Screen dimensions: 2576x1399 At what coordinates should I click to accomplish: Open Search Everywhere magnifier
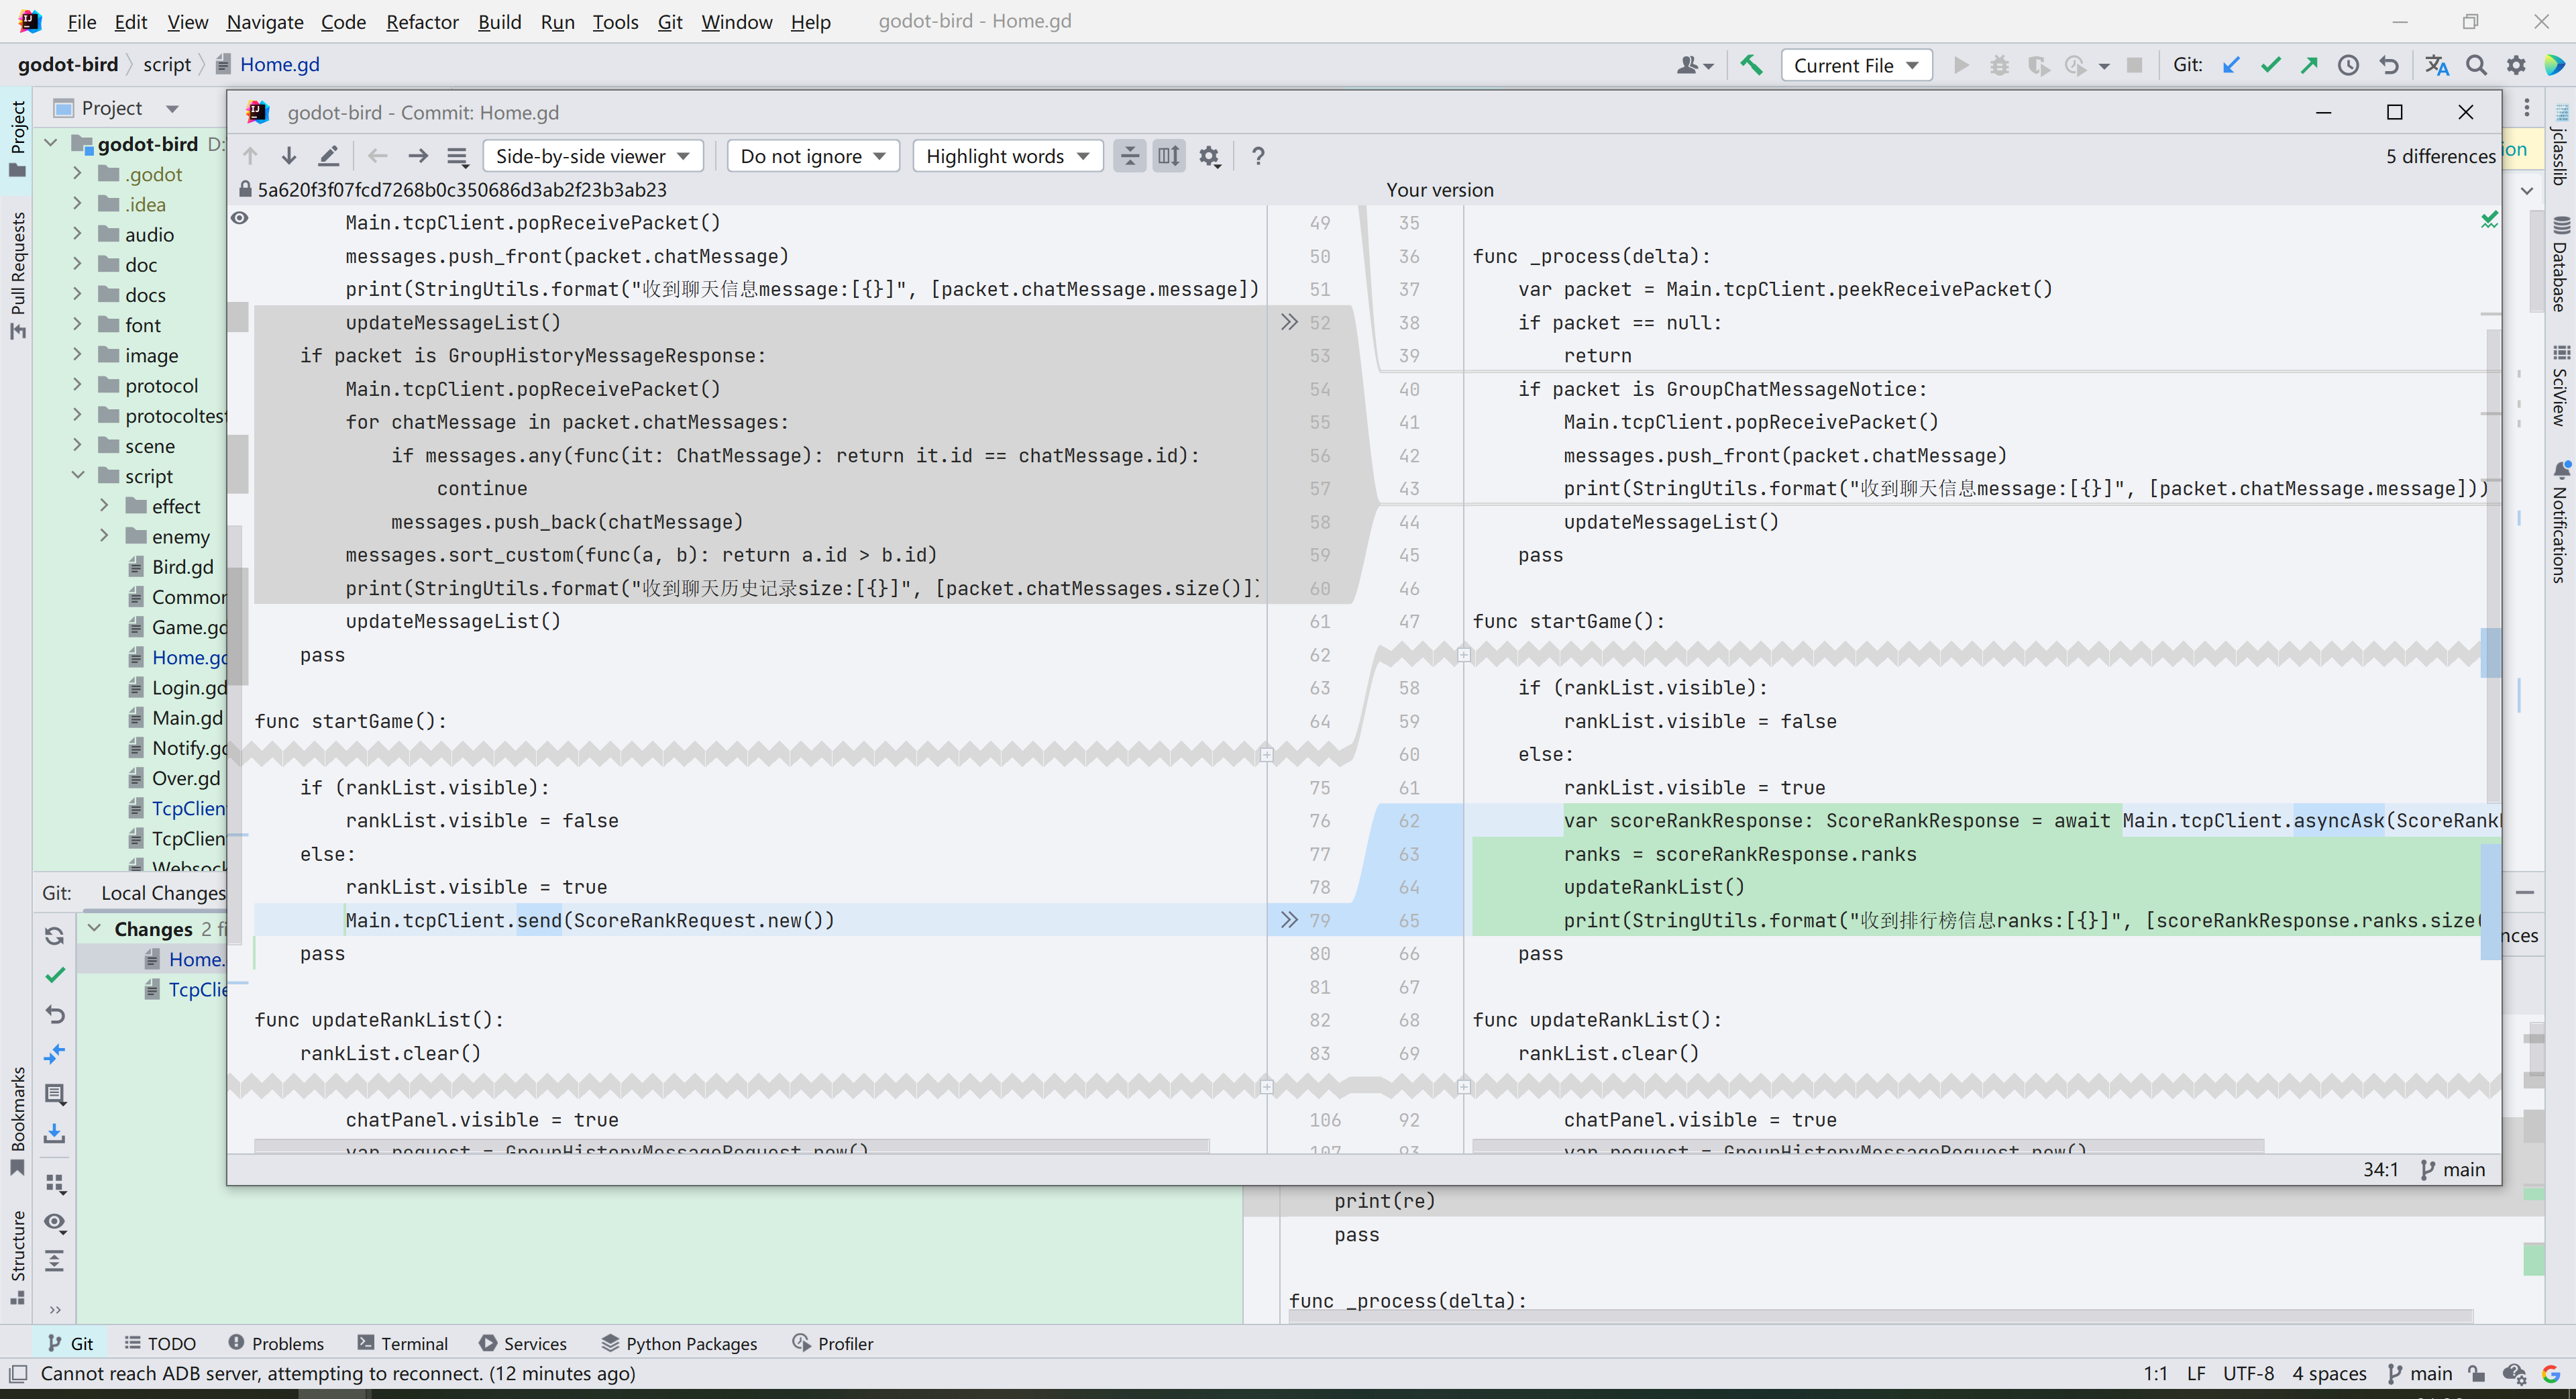pos(2476,65)
